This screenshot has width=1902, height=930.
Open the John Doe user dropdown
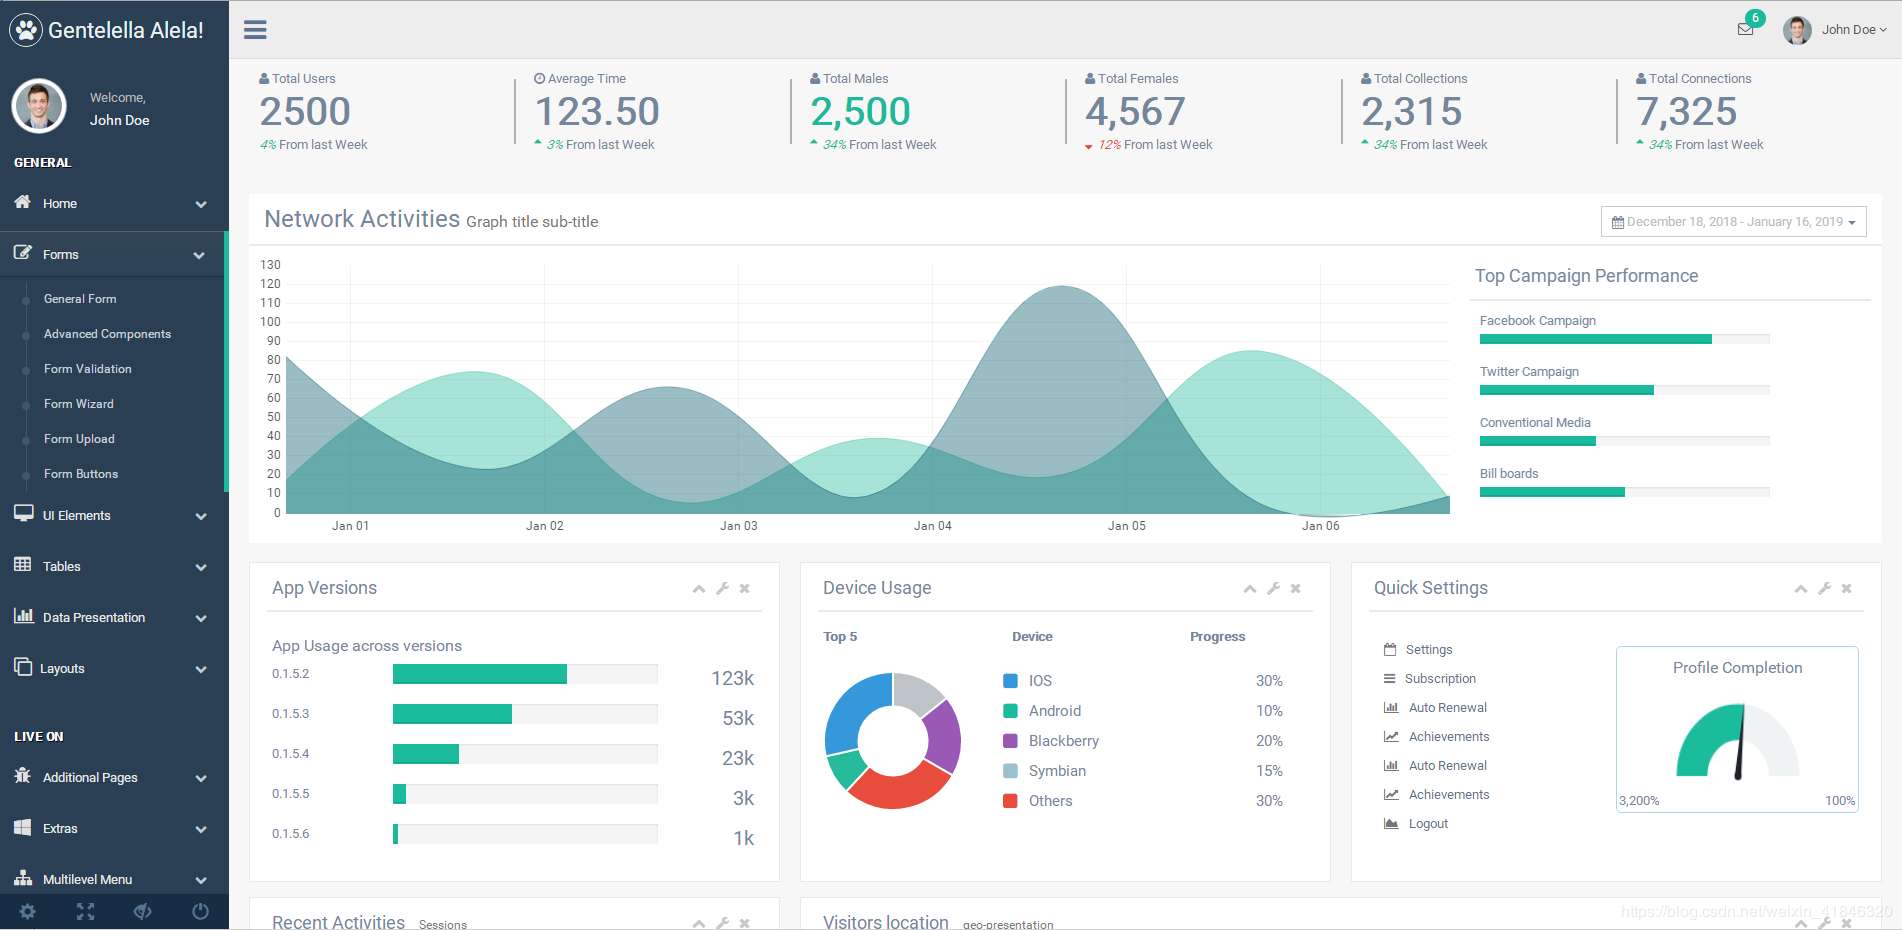pos(1835,30)
